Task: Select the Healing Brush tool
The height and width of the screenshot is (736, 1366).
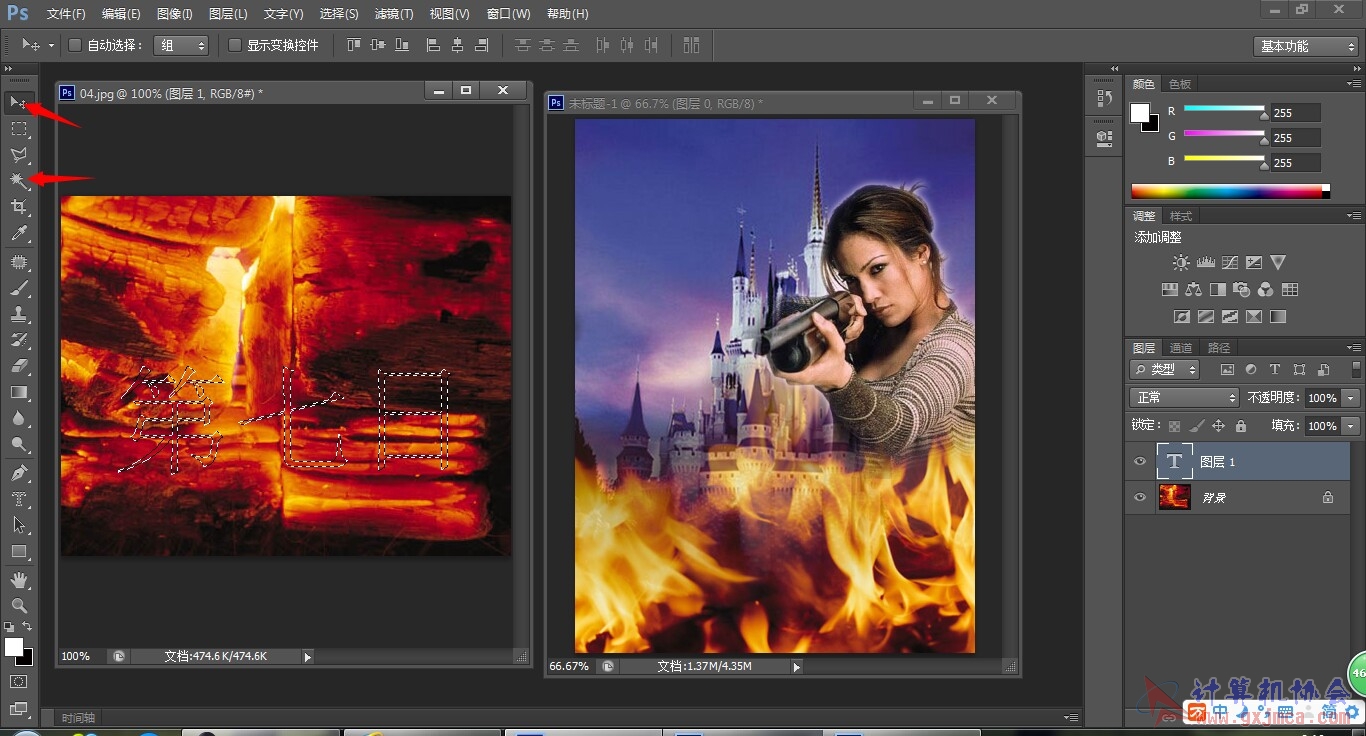Action: [18, 262]
